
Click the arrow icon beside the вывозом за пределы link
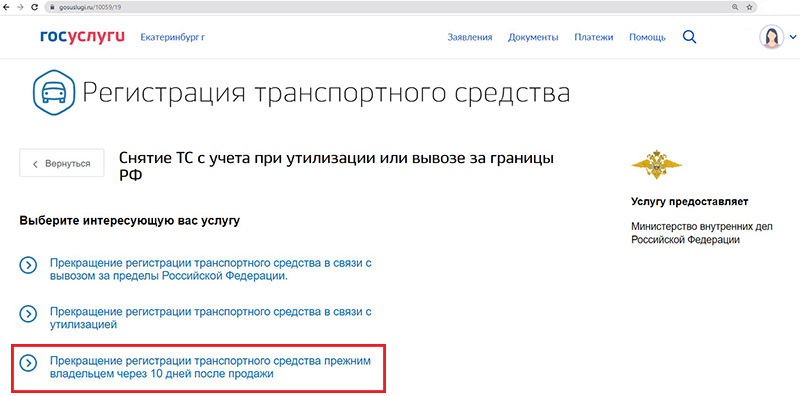pyautogui.click(x=28, y=265)
